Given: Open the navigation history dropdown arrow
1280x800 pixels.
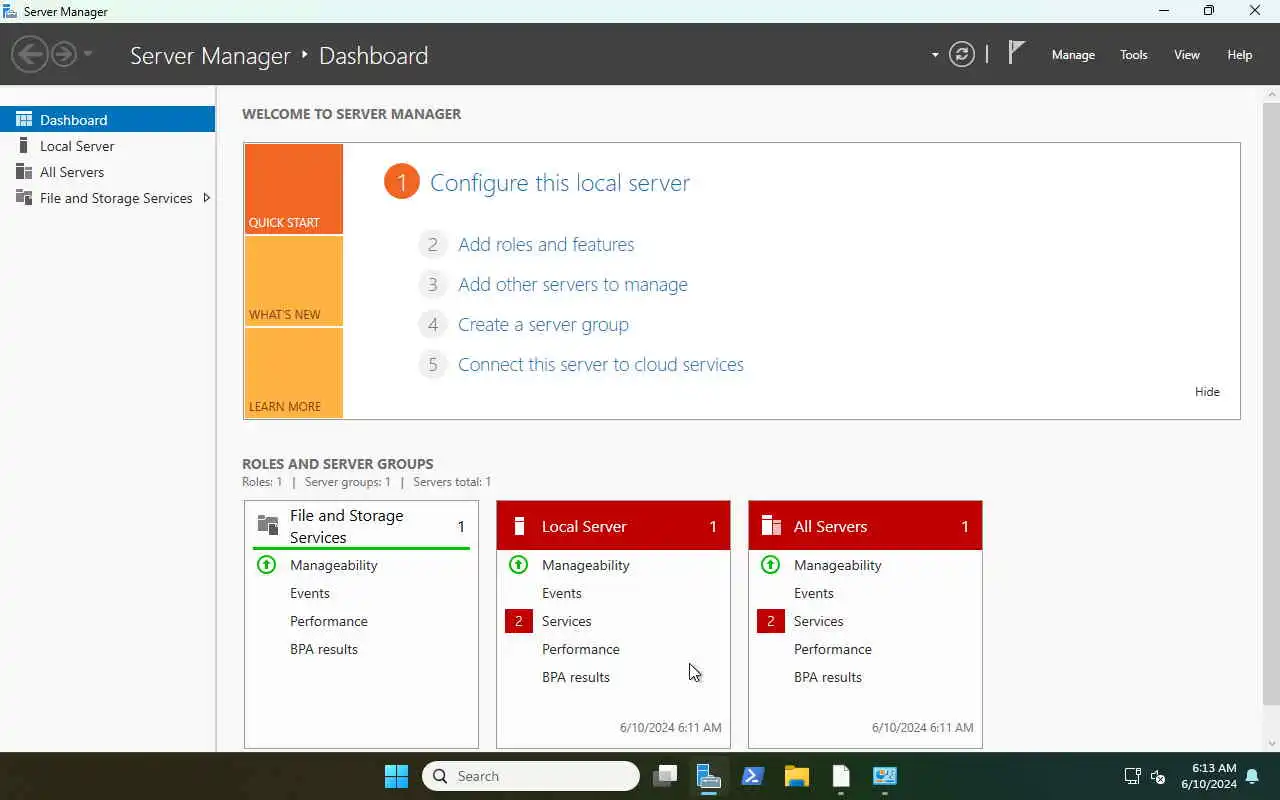Looking at the screenshot, I should [88, 54].
